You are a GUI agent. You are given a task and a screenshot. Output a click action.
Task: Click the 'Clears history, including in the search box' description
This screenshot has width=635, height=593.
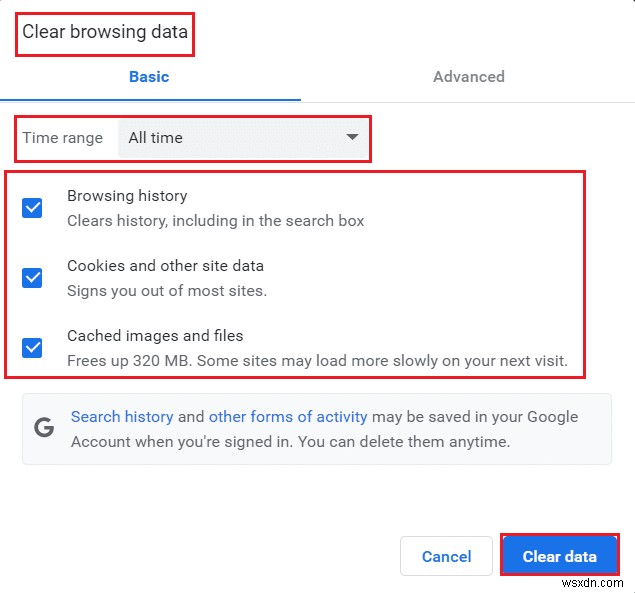click(x=215, y=220)
